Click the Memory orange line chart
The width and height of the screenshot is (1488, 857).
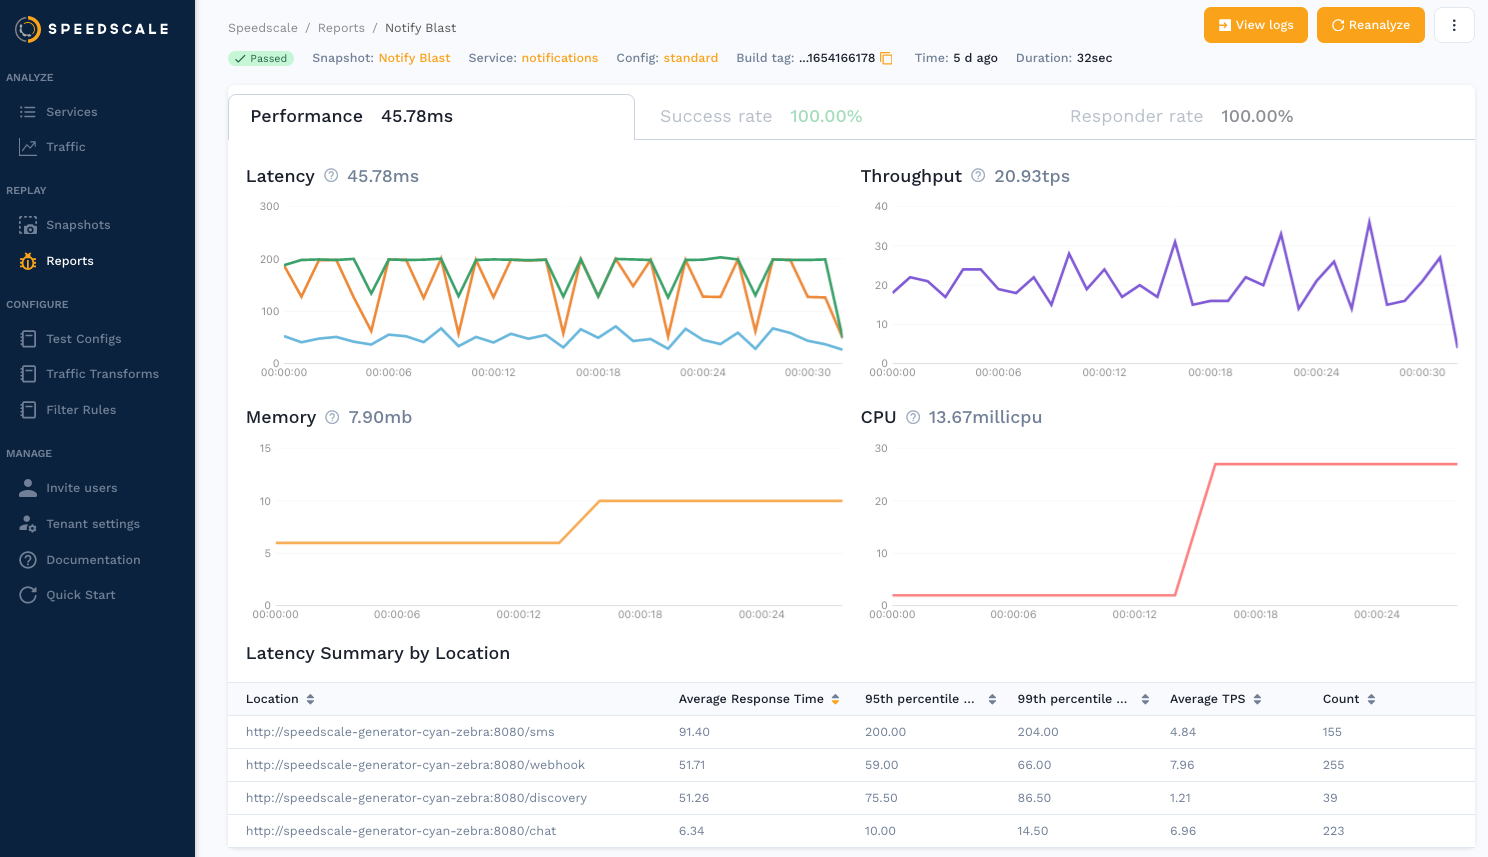(x=559, y=522)
